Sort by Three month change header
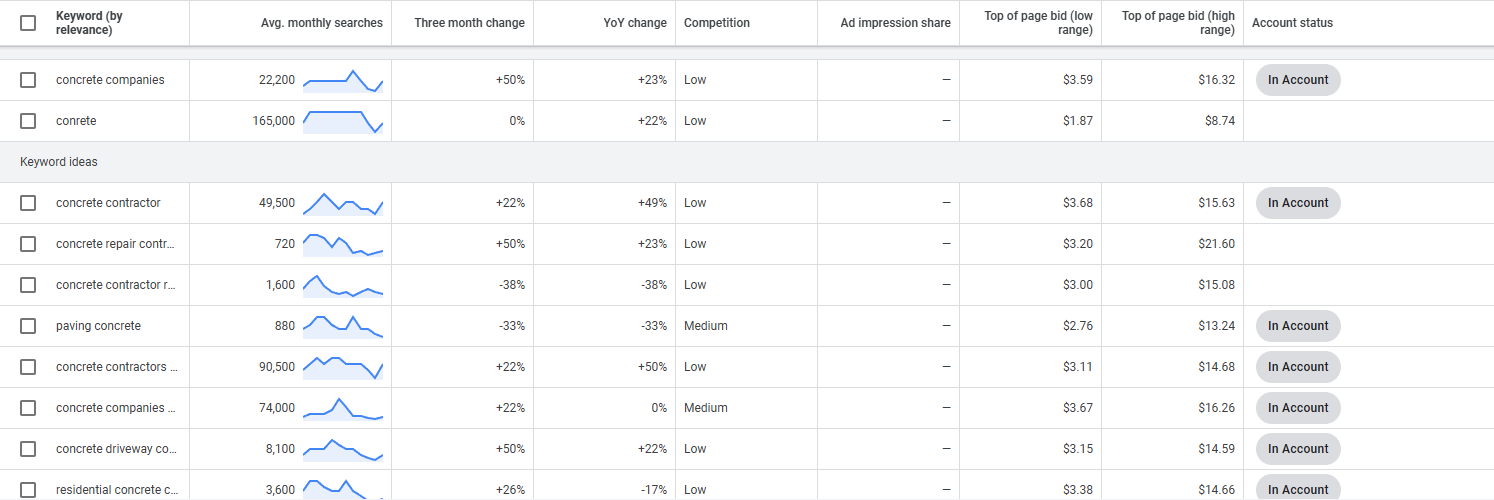The width and height of the screenshot is (1494, 500). click(x=470, y=23)
